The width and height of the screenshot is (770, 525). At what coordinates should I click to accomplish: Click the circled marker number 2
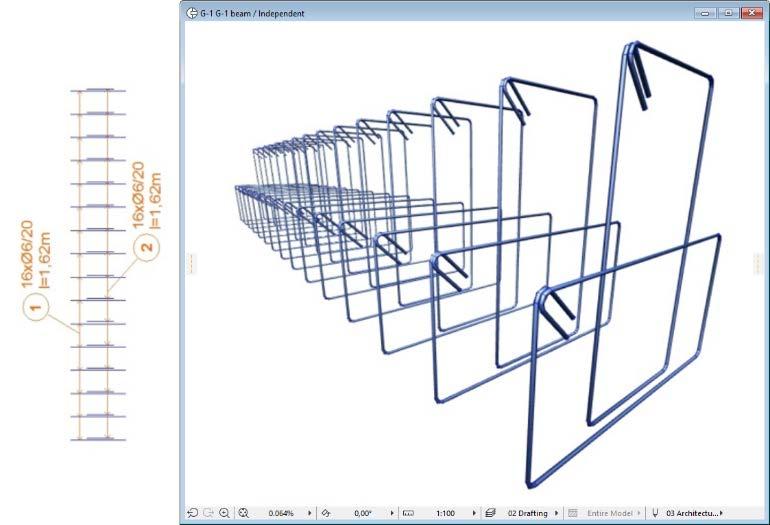tap(147, 247)
